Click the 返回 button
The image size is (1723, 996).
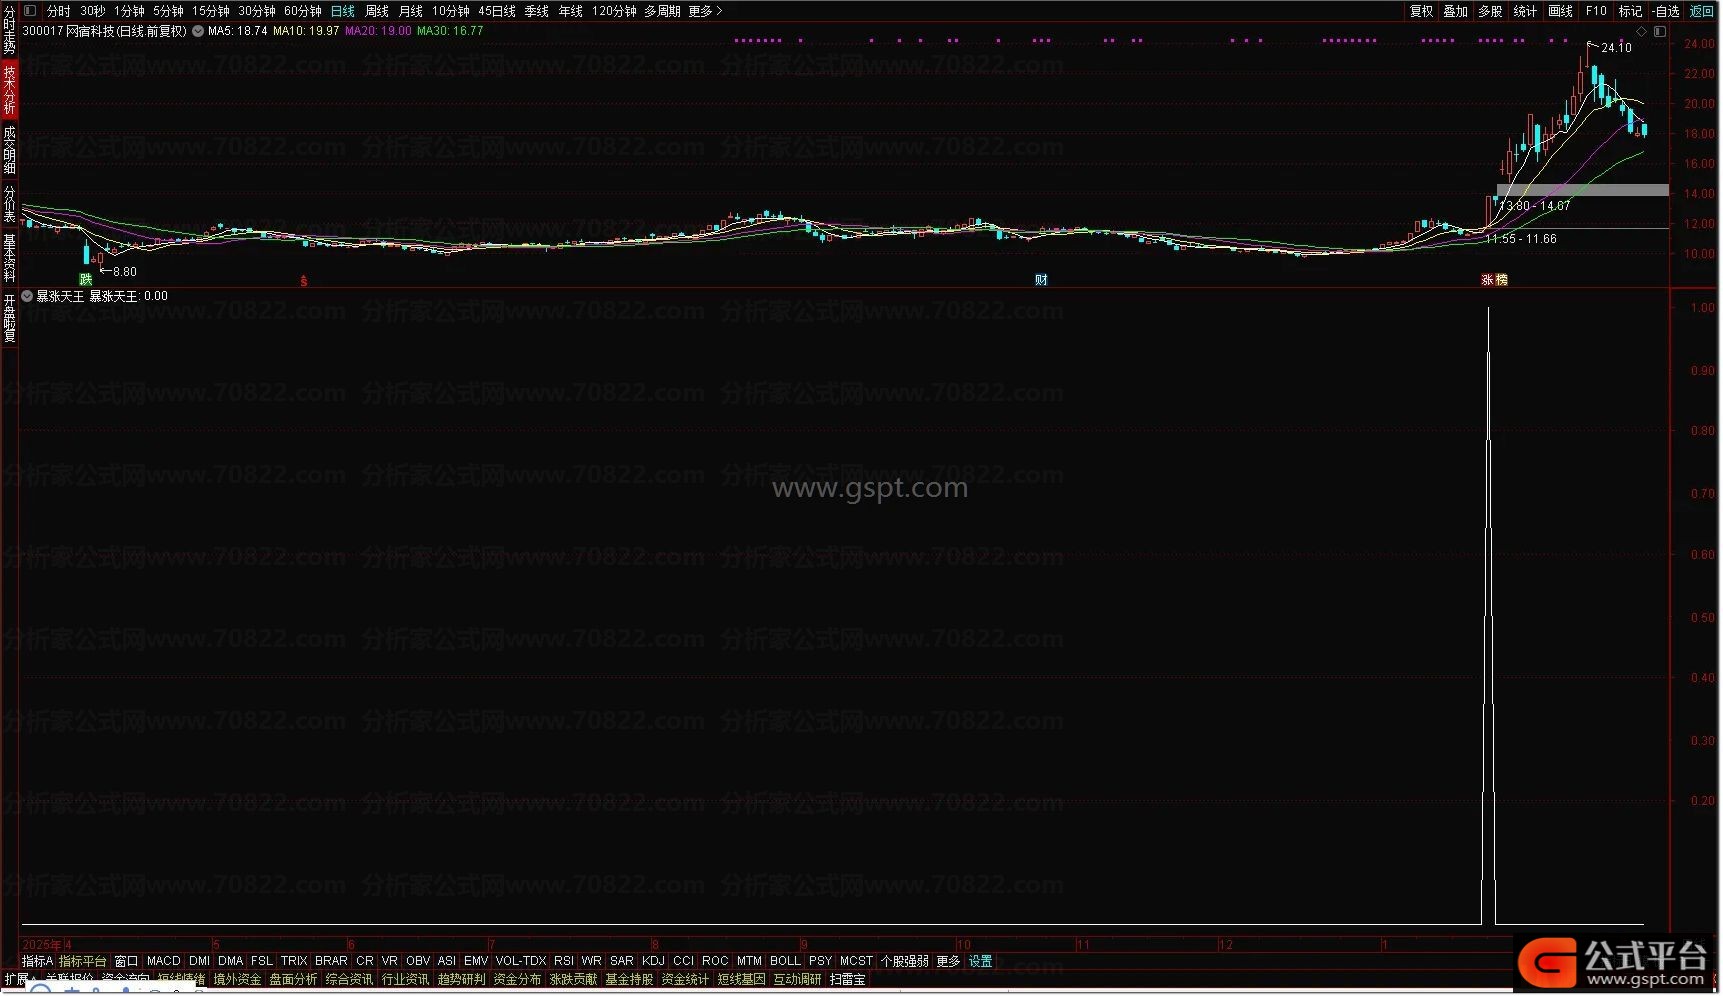click(x=1701, y=11)
